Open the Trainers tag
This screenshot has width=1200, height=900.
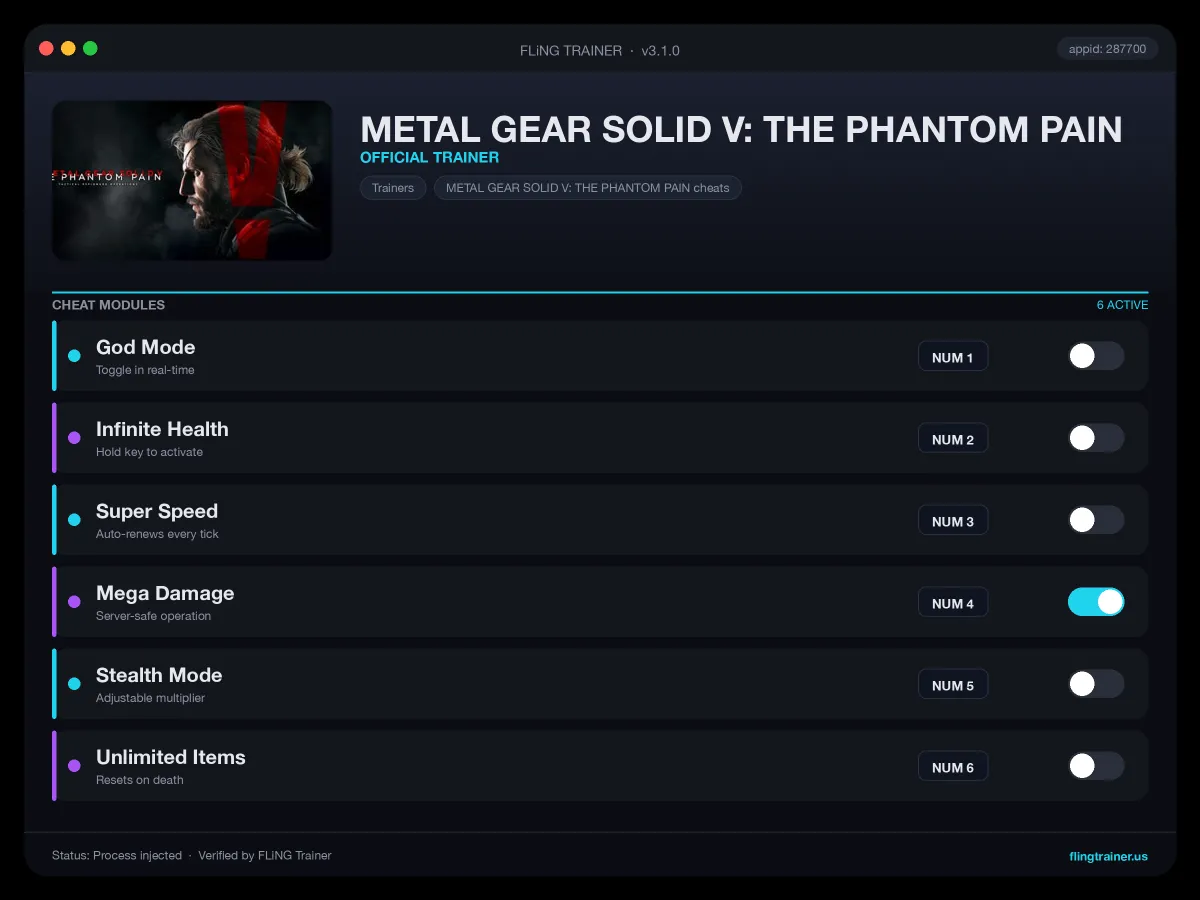(x=393, y=188)
